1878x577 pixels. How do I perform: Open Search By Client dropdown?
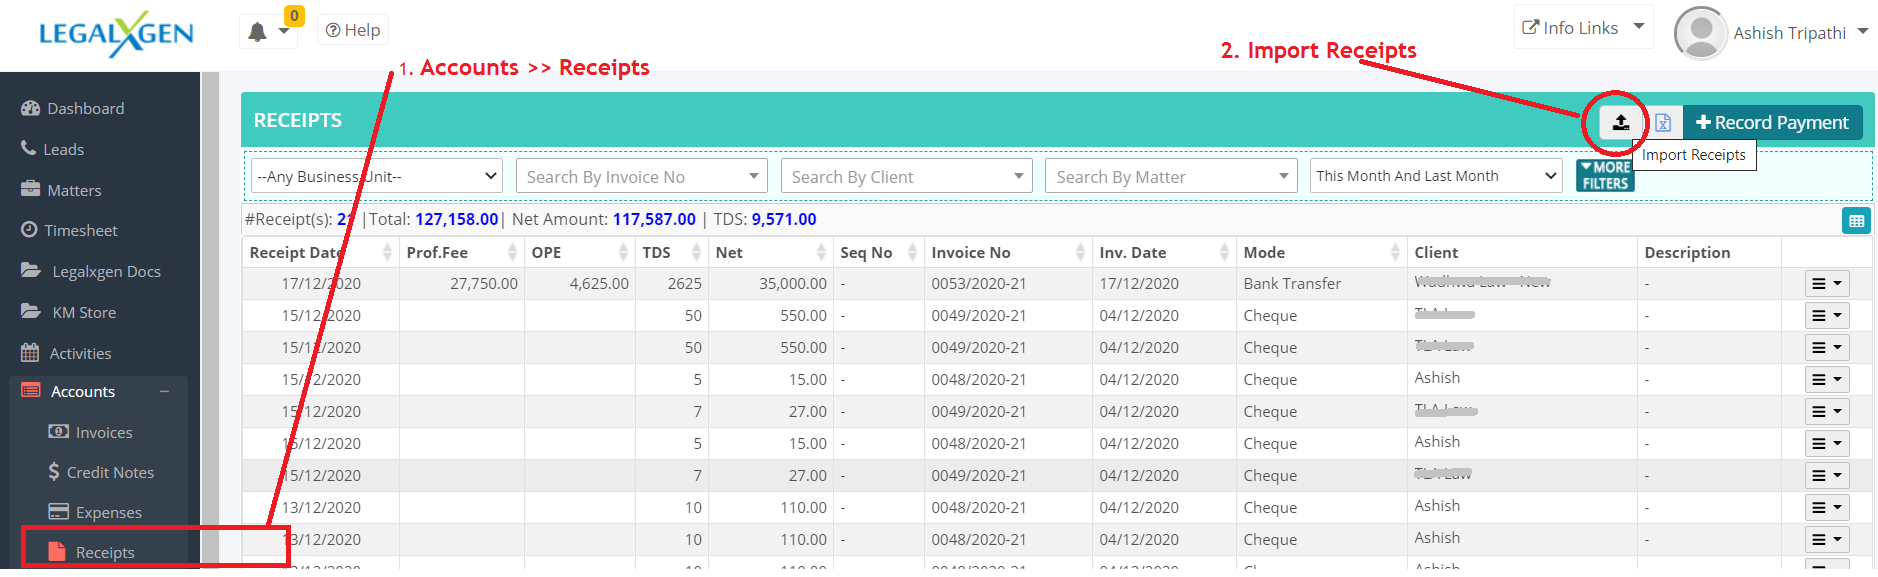pos(906,177)
